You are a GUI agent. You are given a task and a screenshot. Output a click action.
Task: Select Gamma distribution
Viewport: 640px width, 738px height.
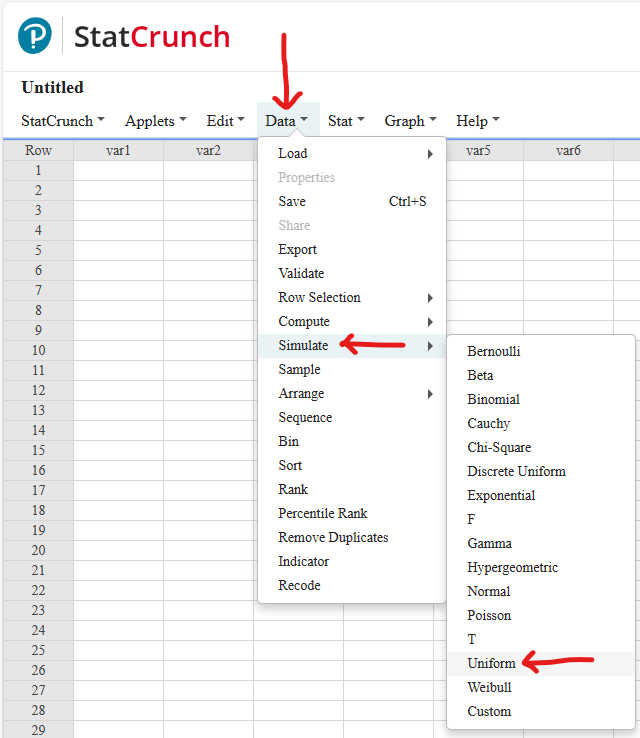point(541,544)
